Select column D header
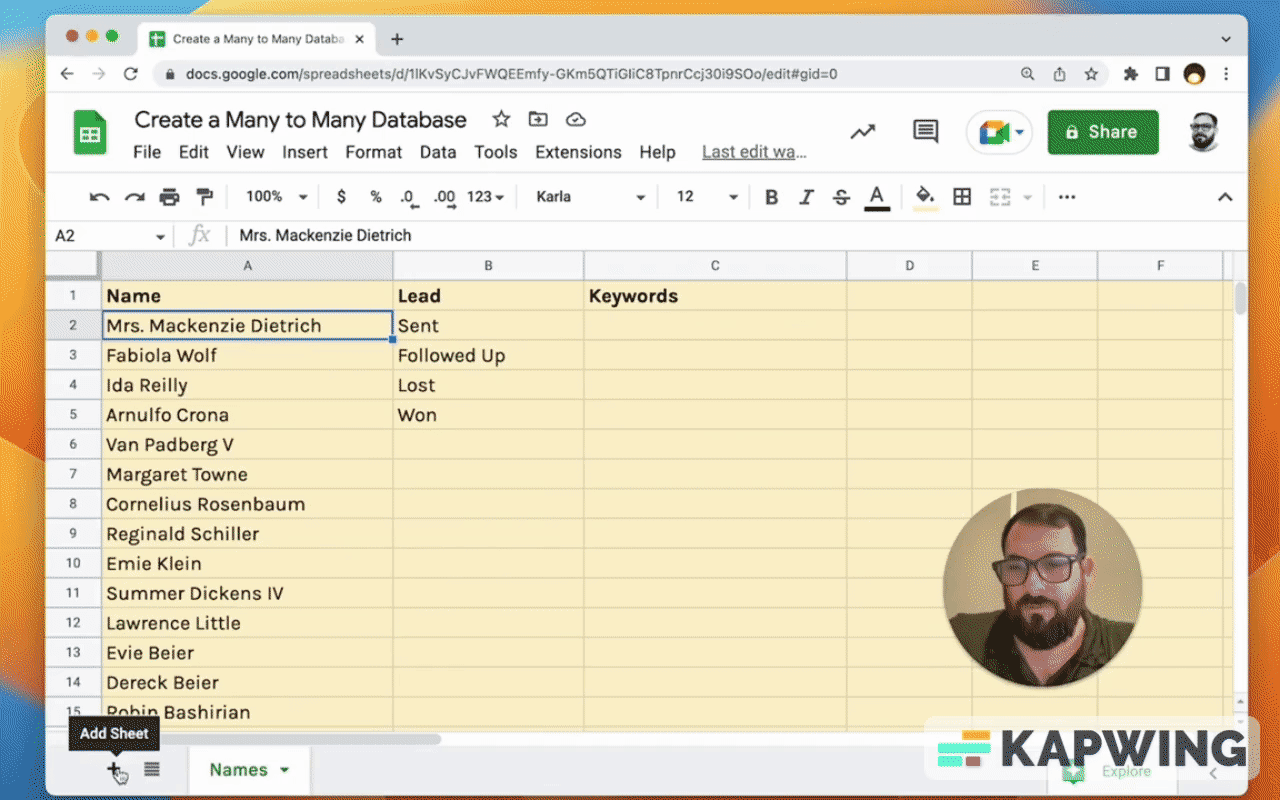This screenshot has width=1280, height=800. pyautogui.click(x=909, y=265)
